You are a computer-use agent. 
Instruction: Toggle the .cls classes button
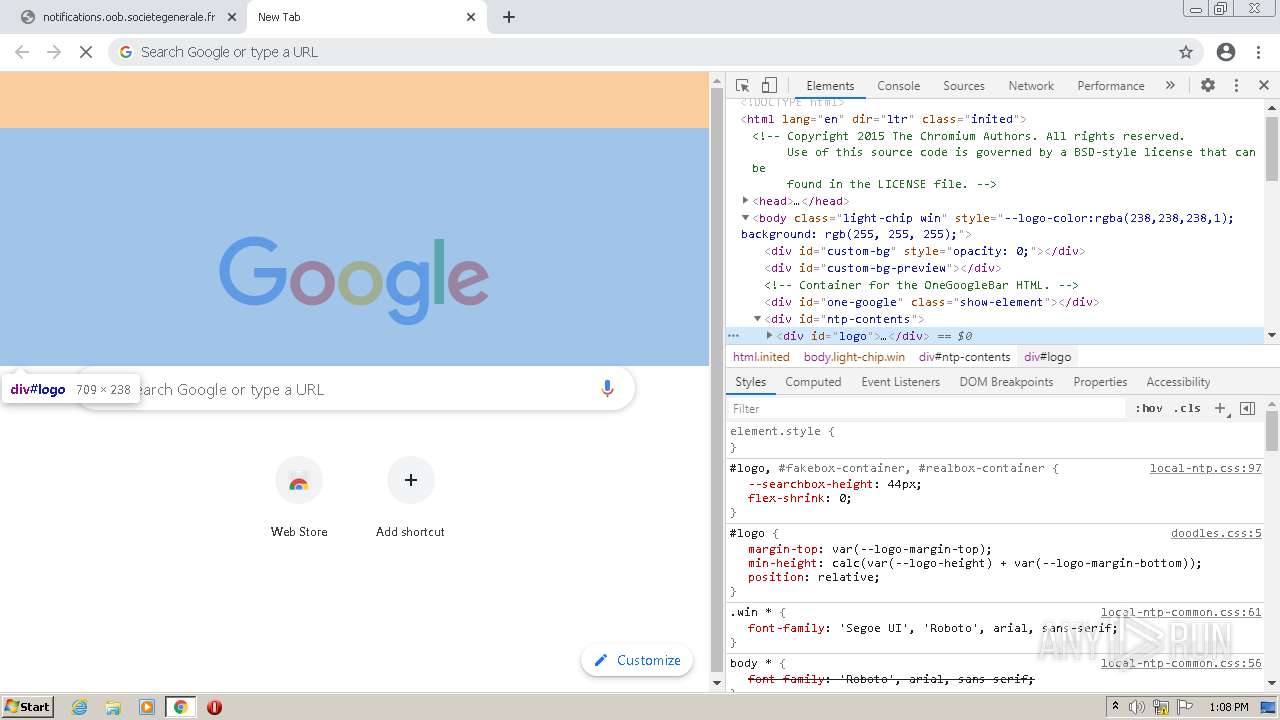tap(1187, 409)
